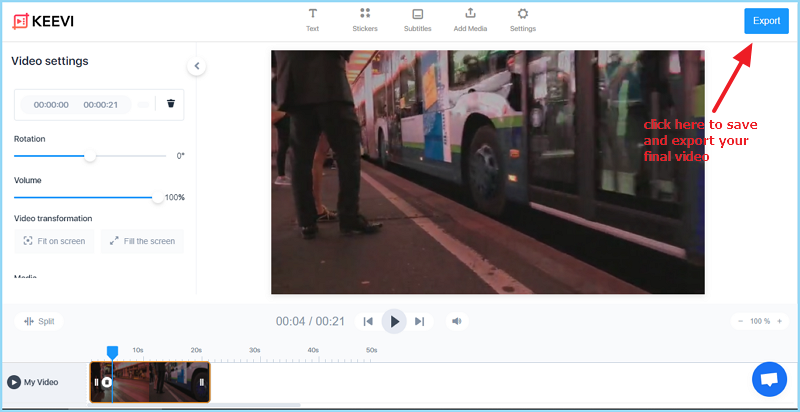Play the My Video track
This screenshot has width=800, height=412.
point(14,382)
